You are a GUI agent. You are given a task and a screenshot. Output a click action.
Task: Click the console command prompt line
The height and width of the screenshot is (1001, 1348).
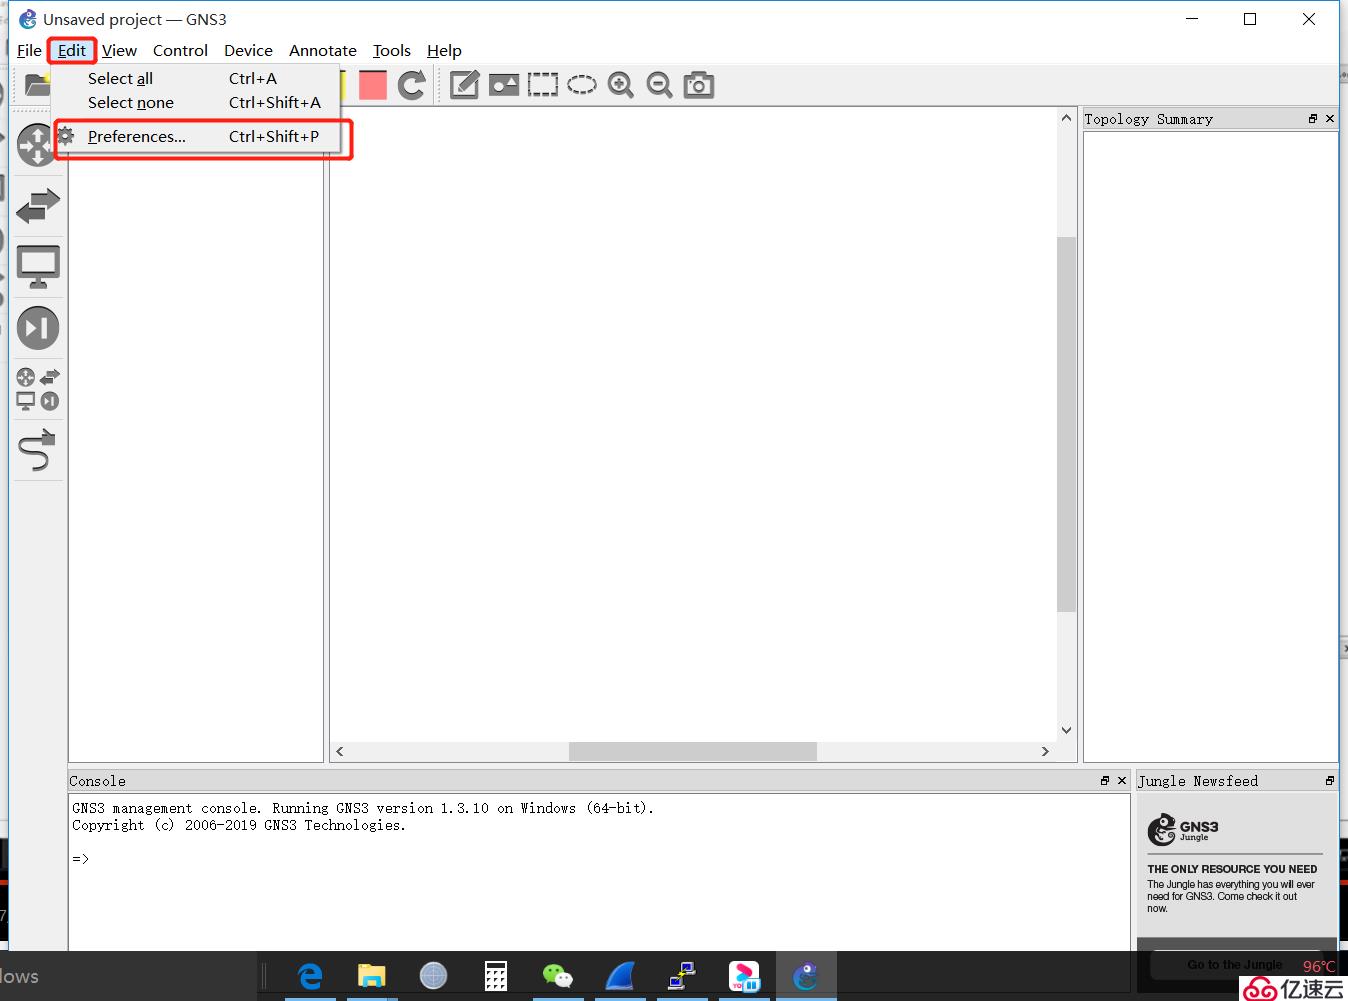pyautogui.click(x=81, y=859)
